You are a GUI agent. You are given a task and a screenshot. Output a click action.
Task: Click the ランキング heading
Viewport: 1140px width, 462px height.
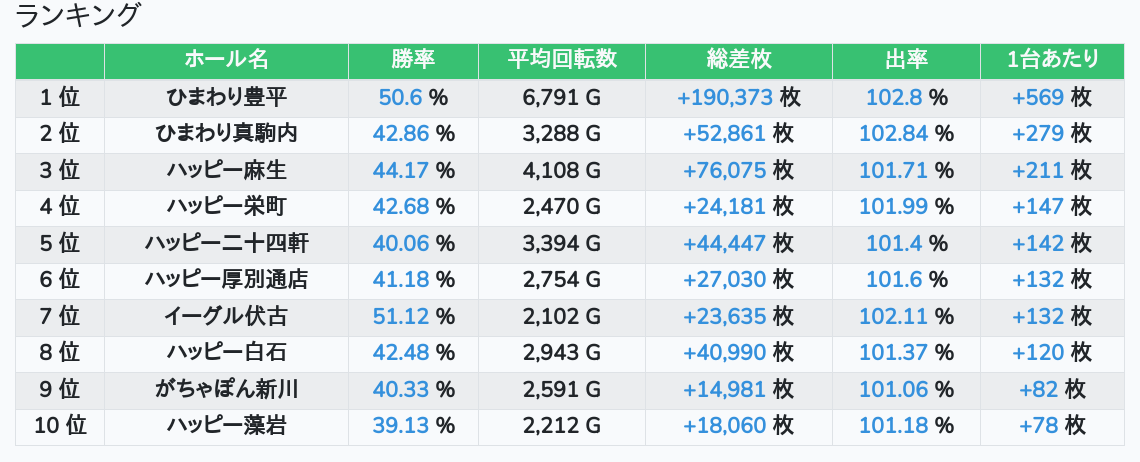pos(79,16)
